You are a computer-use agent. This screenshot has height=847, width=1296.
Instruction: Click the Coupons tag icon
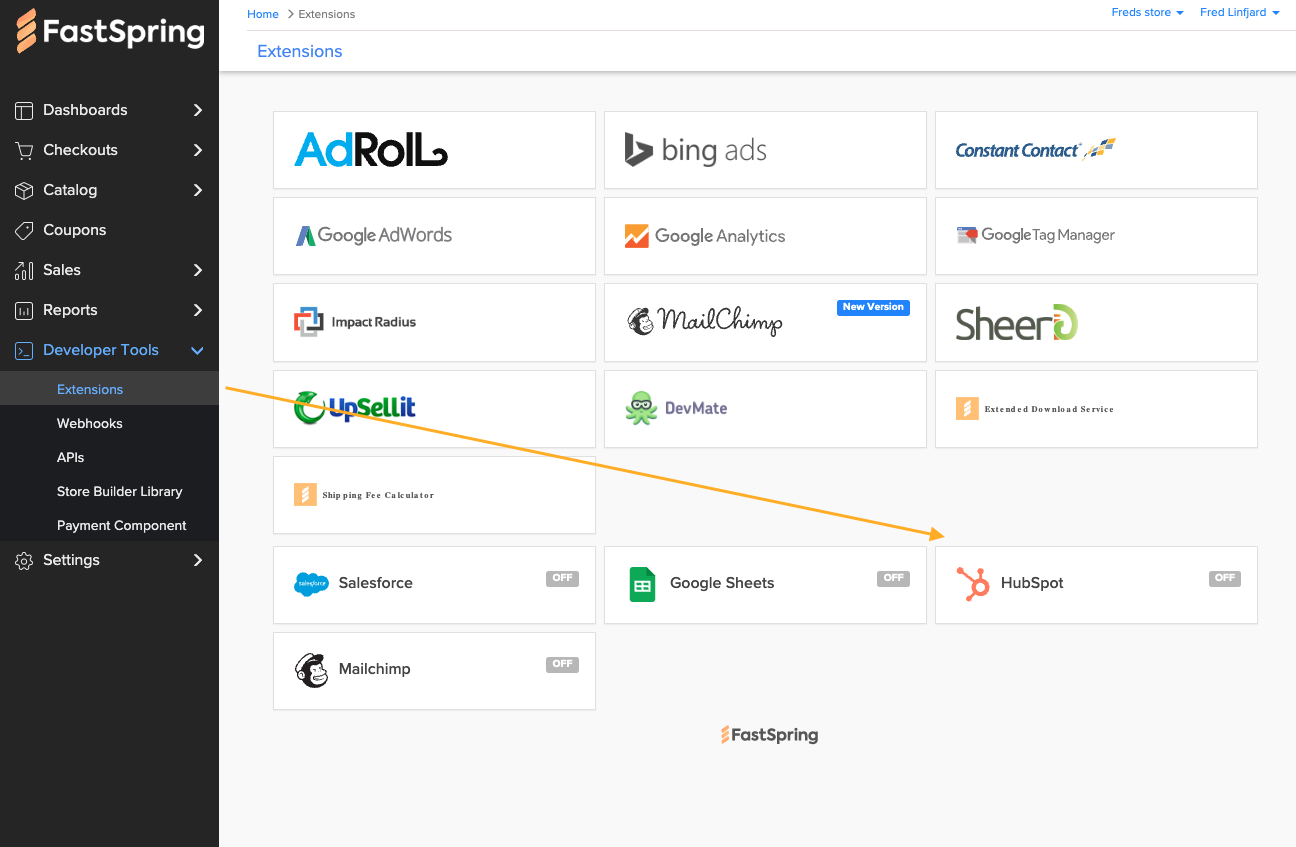pyautogui.click(x=24, y=230)
